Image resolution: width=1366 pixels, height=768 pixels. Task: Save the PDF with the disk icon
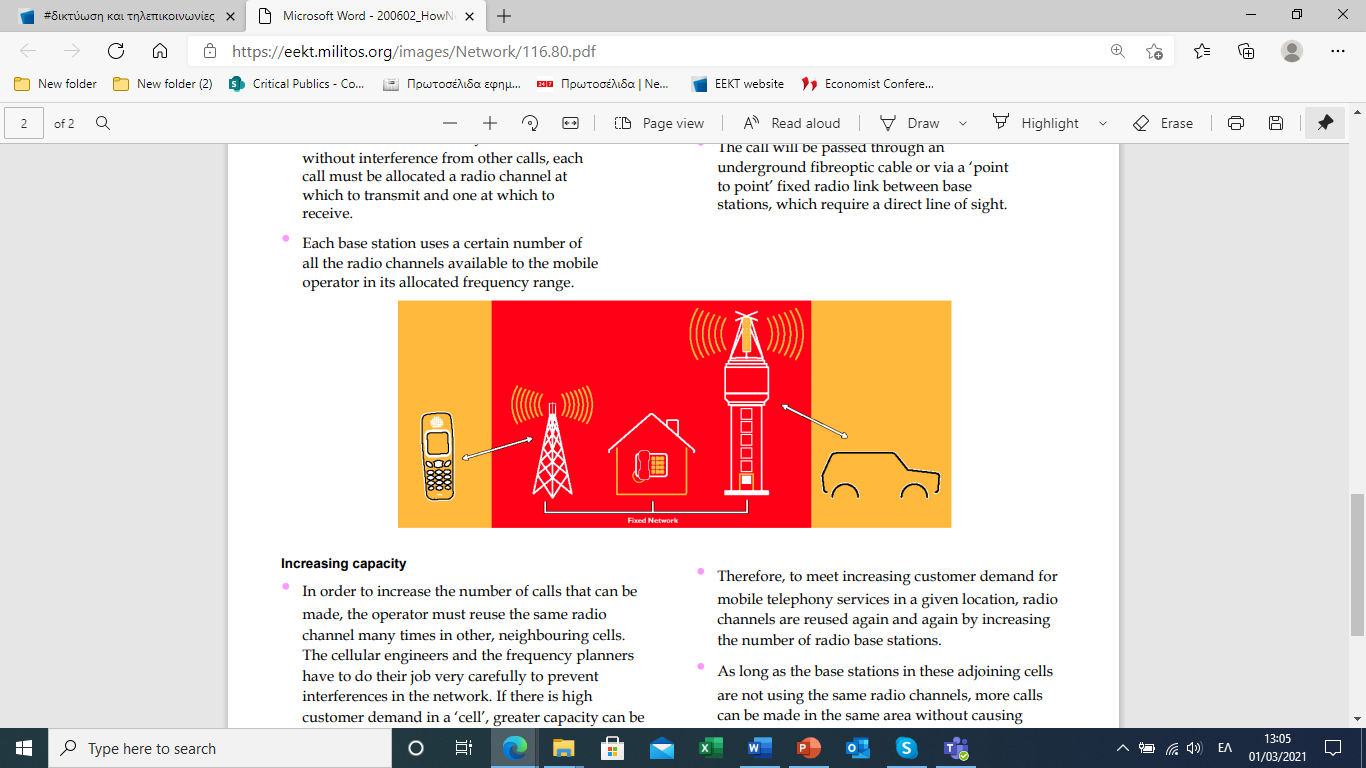pos(1276,123)
